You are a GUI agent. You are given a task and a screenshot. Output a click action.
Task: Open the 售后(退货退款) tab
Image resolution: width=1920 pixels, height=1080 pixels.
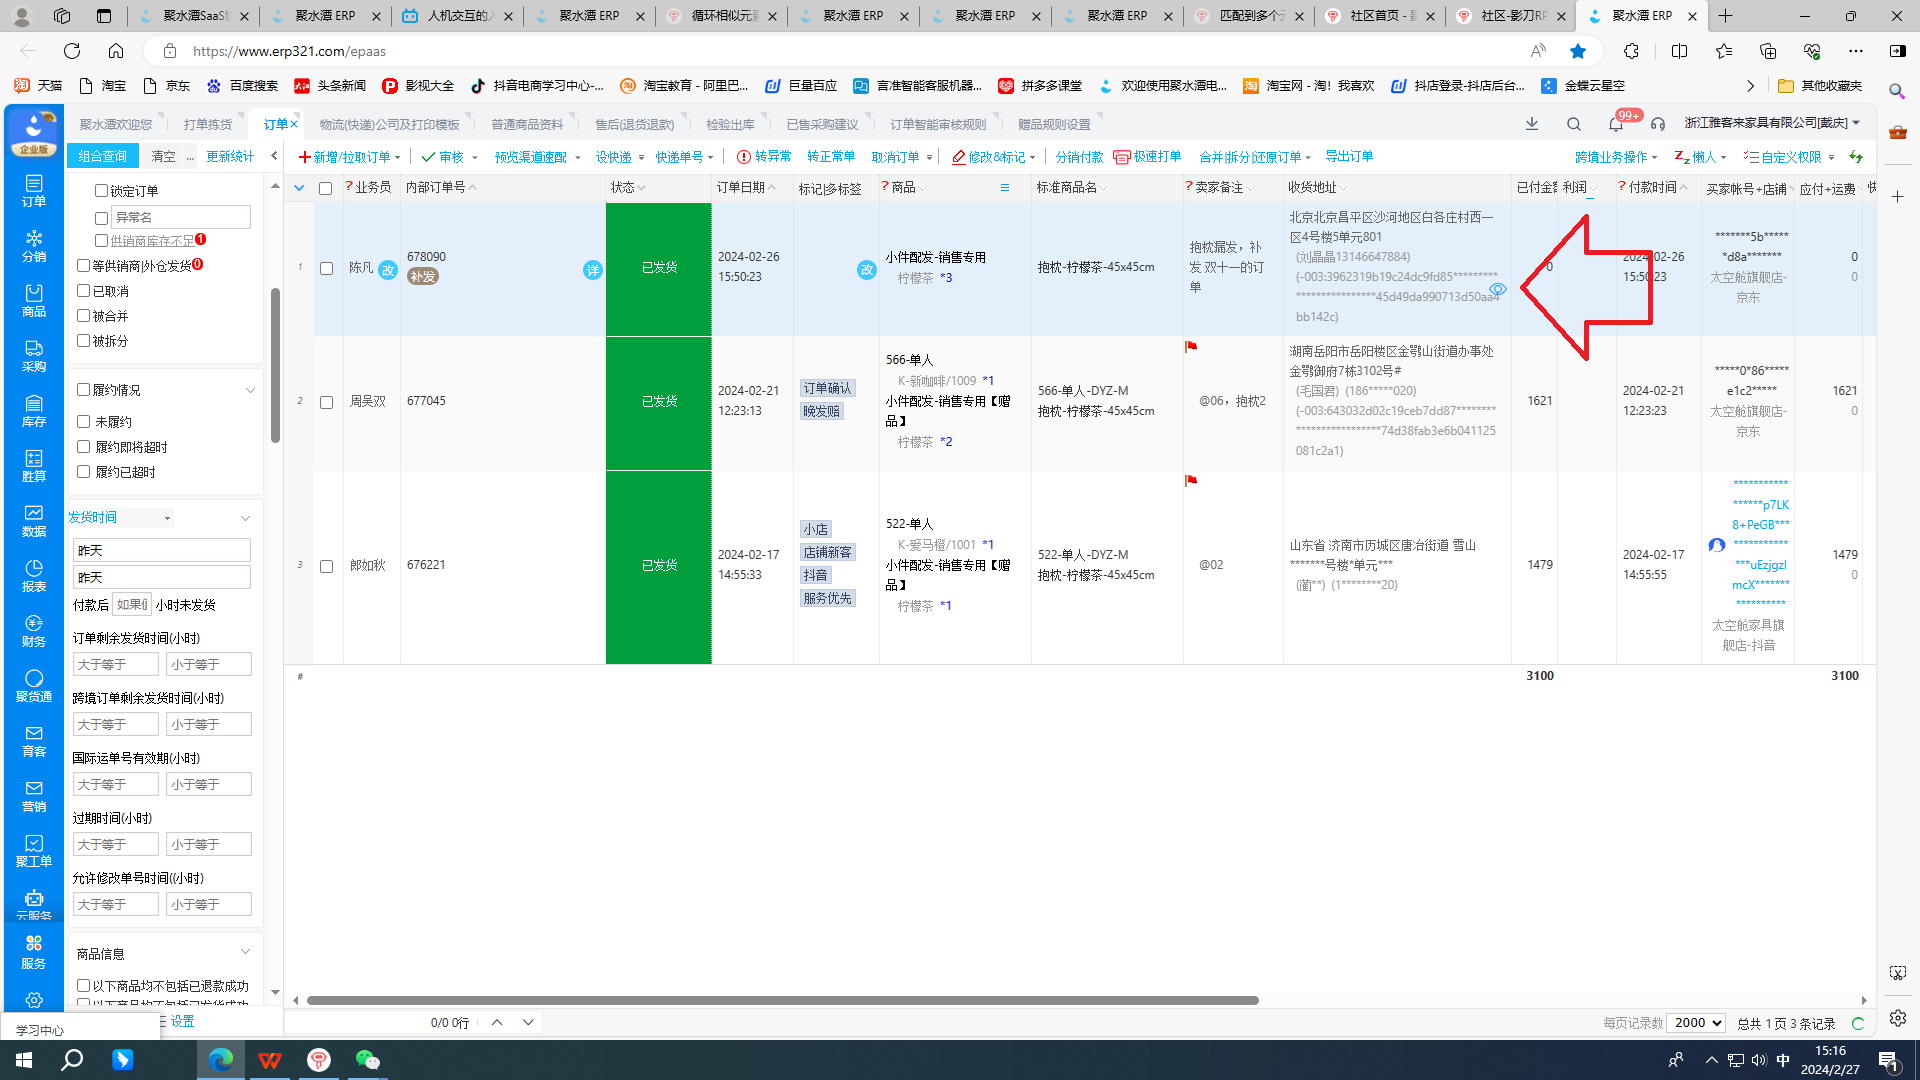point(634,124)
